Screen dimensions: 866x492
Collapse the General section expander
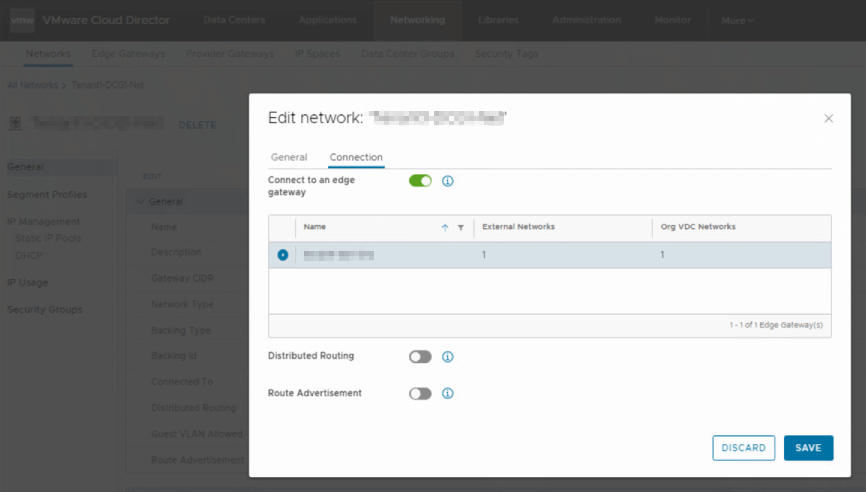point(140,202)
